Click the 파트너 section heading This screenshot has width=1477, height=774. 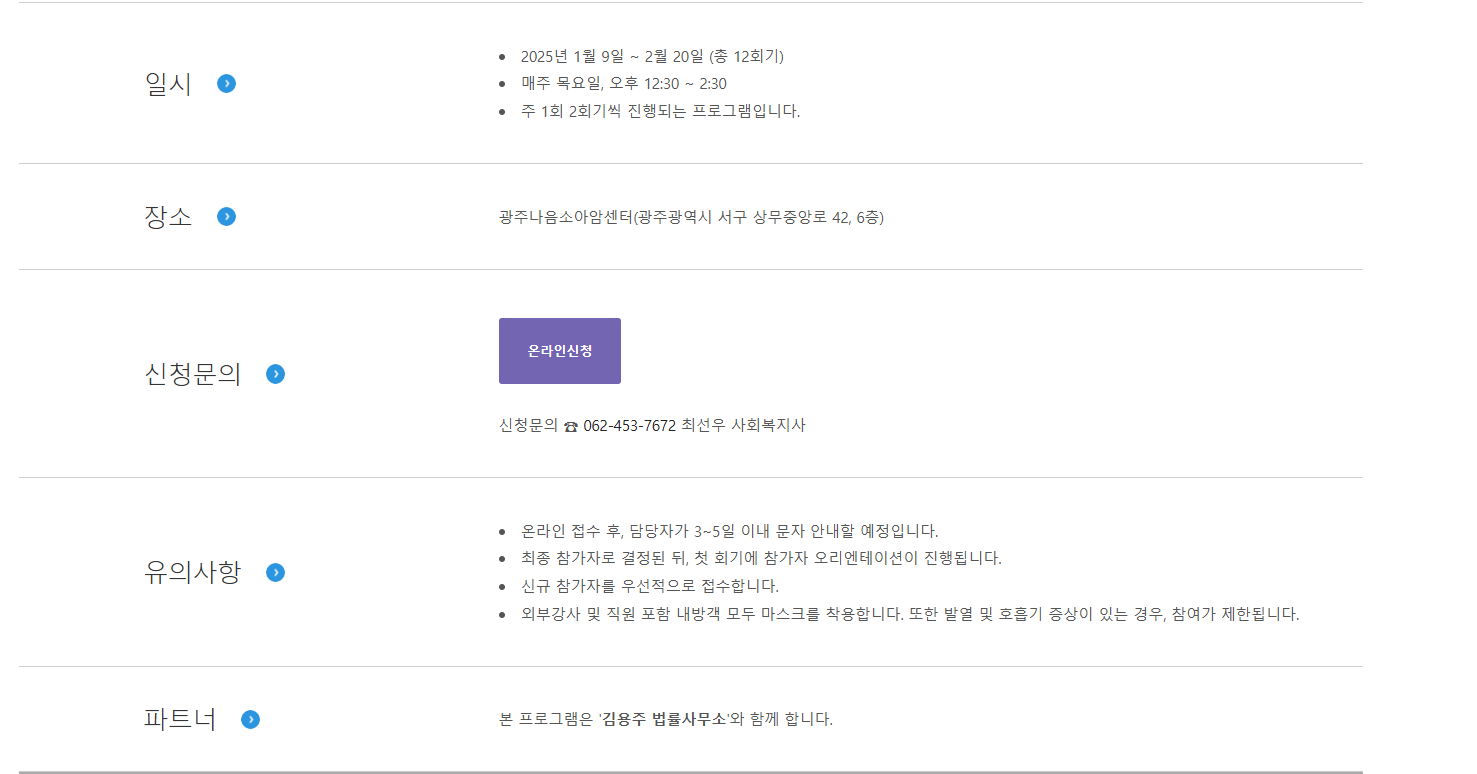180,720
